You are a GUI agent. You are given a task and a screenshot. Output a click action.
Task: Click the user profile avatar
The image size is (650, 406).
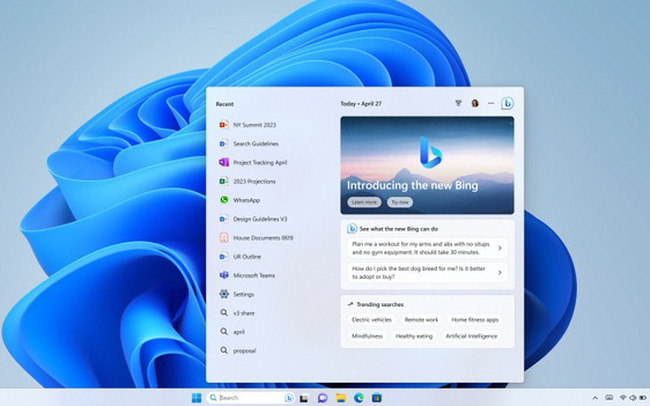475,103
